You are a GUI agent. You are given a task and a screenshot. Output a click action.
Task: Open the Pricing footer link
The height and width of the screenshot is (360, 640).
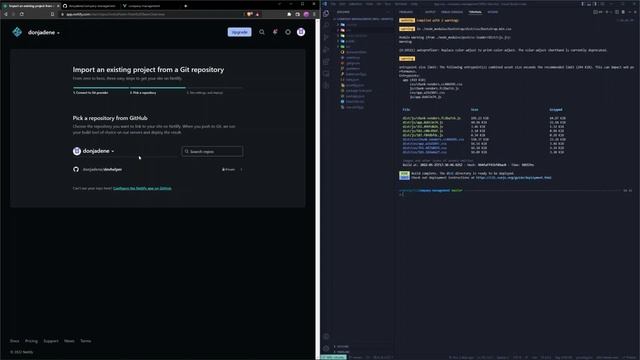[x=31, y=341]
